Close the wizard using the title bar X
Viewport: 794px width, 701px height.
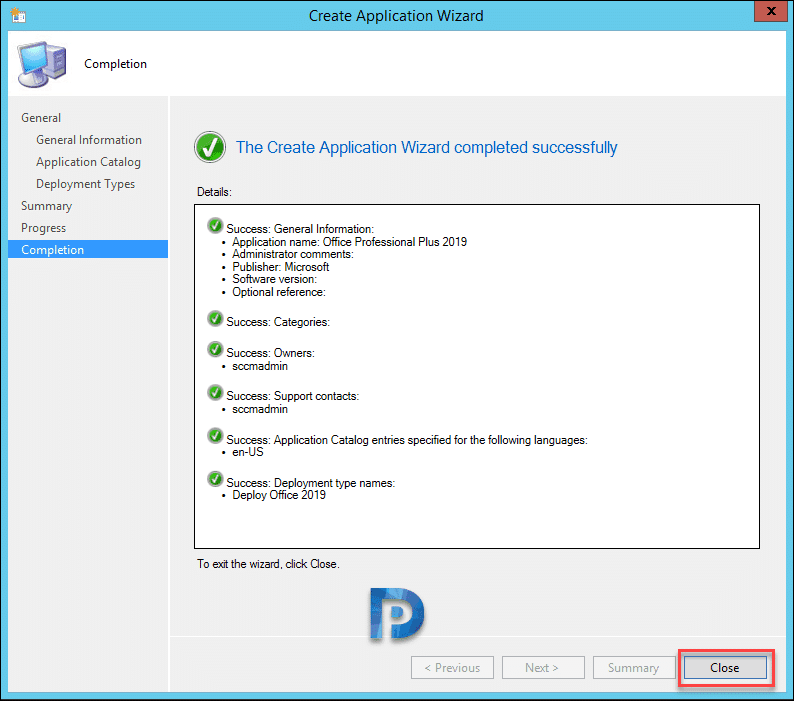(x=771, y=11)
